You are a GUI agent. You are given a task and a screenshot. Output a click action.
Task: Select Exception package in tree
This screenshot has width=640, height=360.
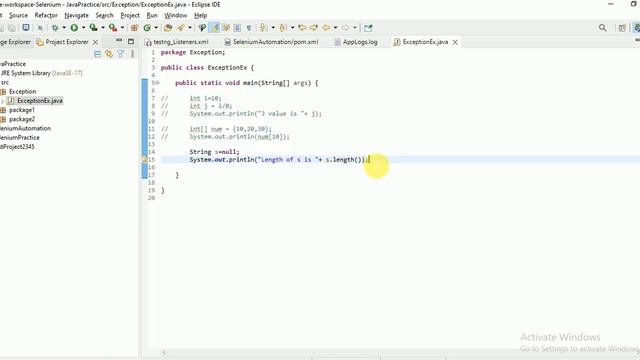pos(22,91)
